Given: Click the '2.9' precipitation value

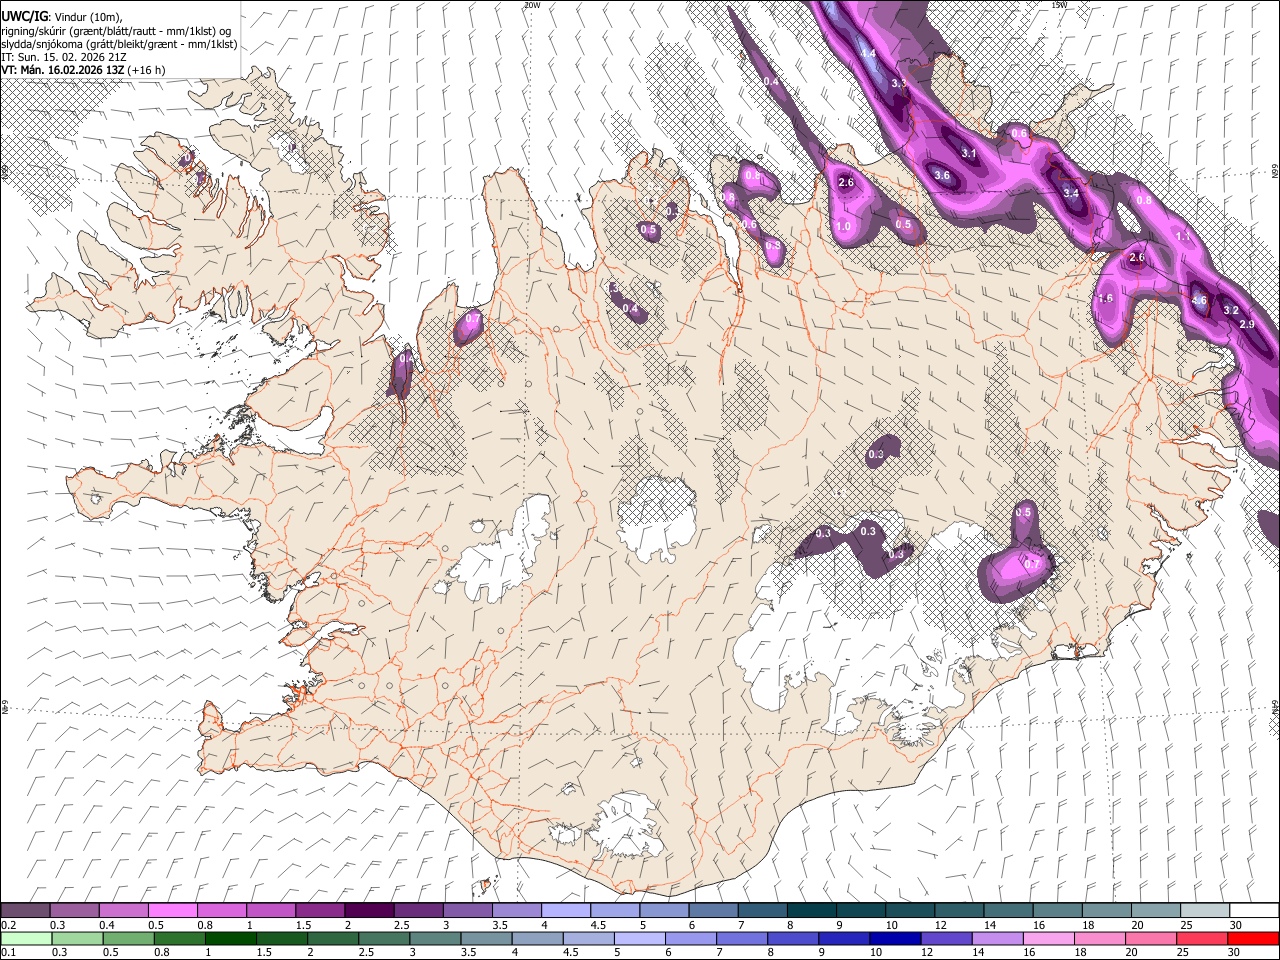Looking at the screenshot, I should (x=1247, y=325).
